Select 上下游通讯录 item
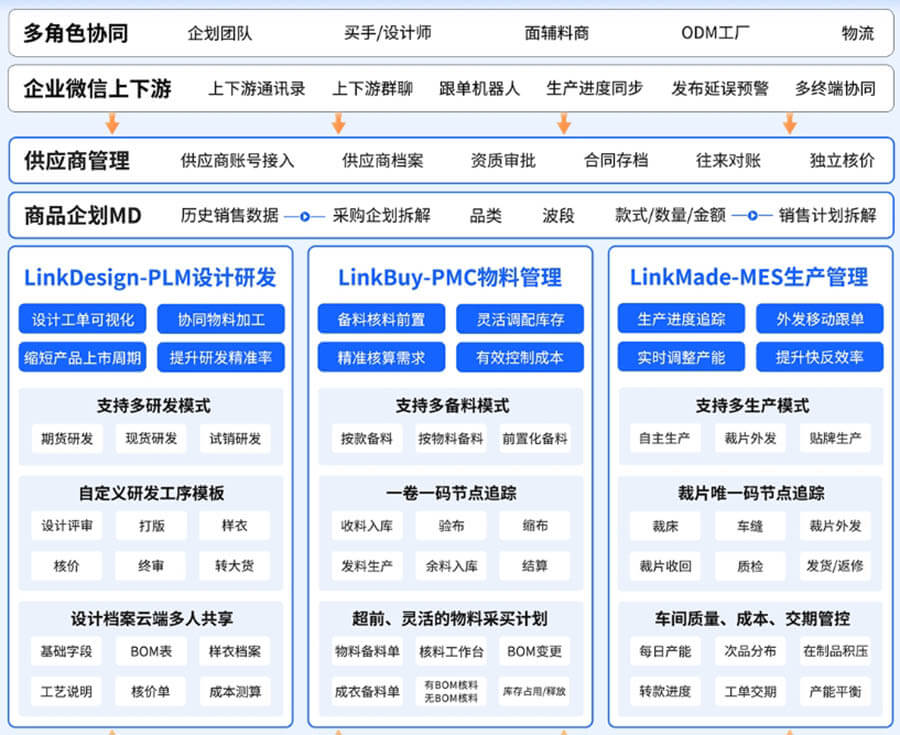The width and height of the screenshot is (900, 735). click(x=257, y=89)
